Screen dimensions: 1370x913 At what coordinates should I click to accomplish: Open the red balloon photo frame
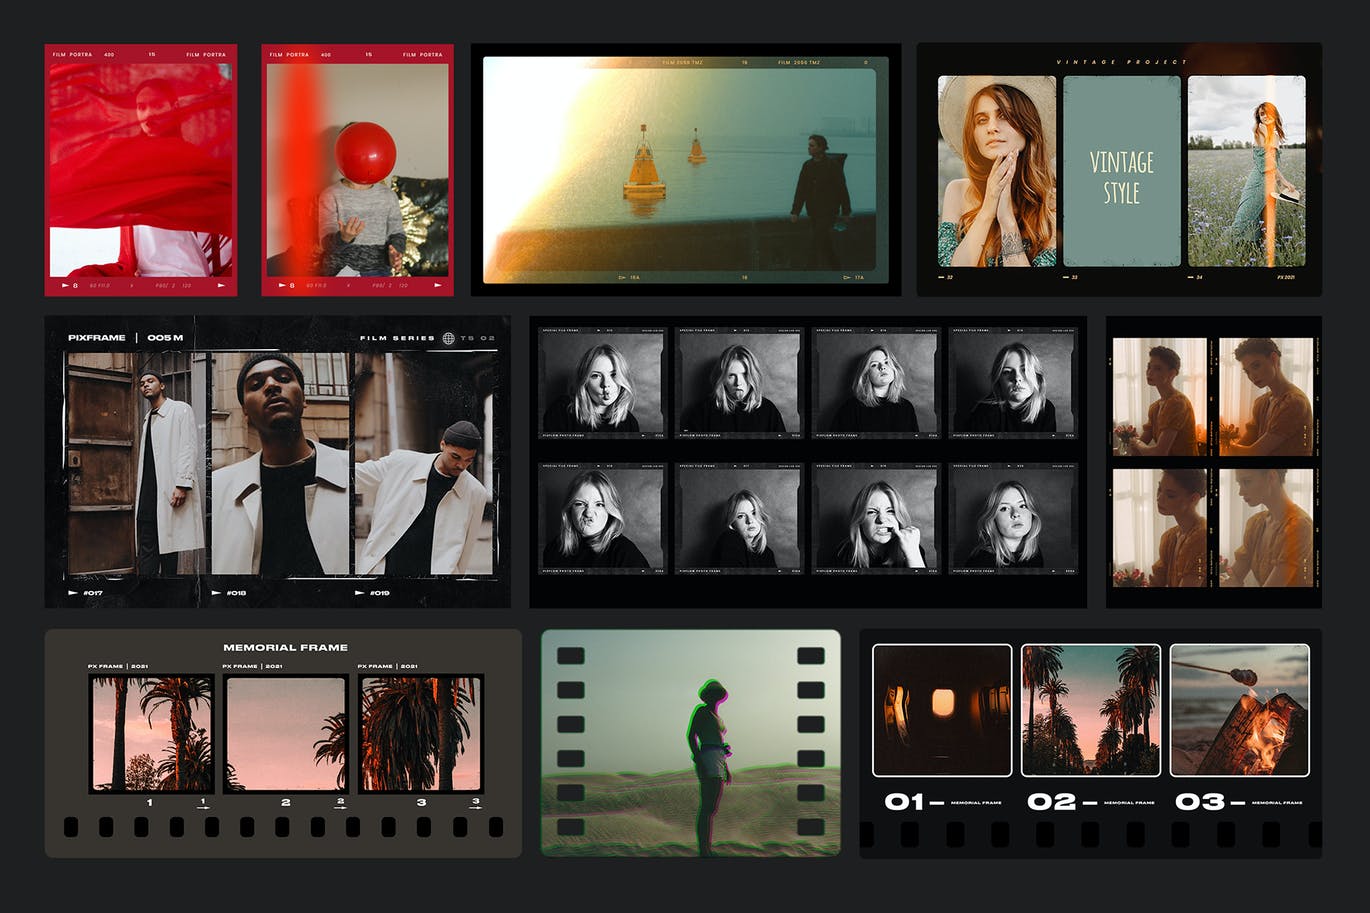click(358, 170)
